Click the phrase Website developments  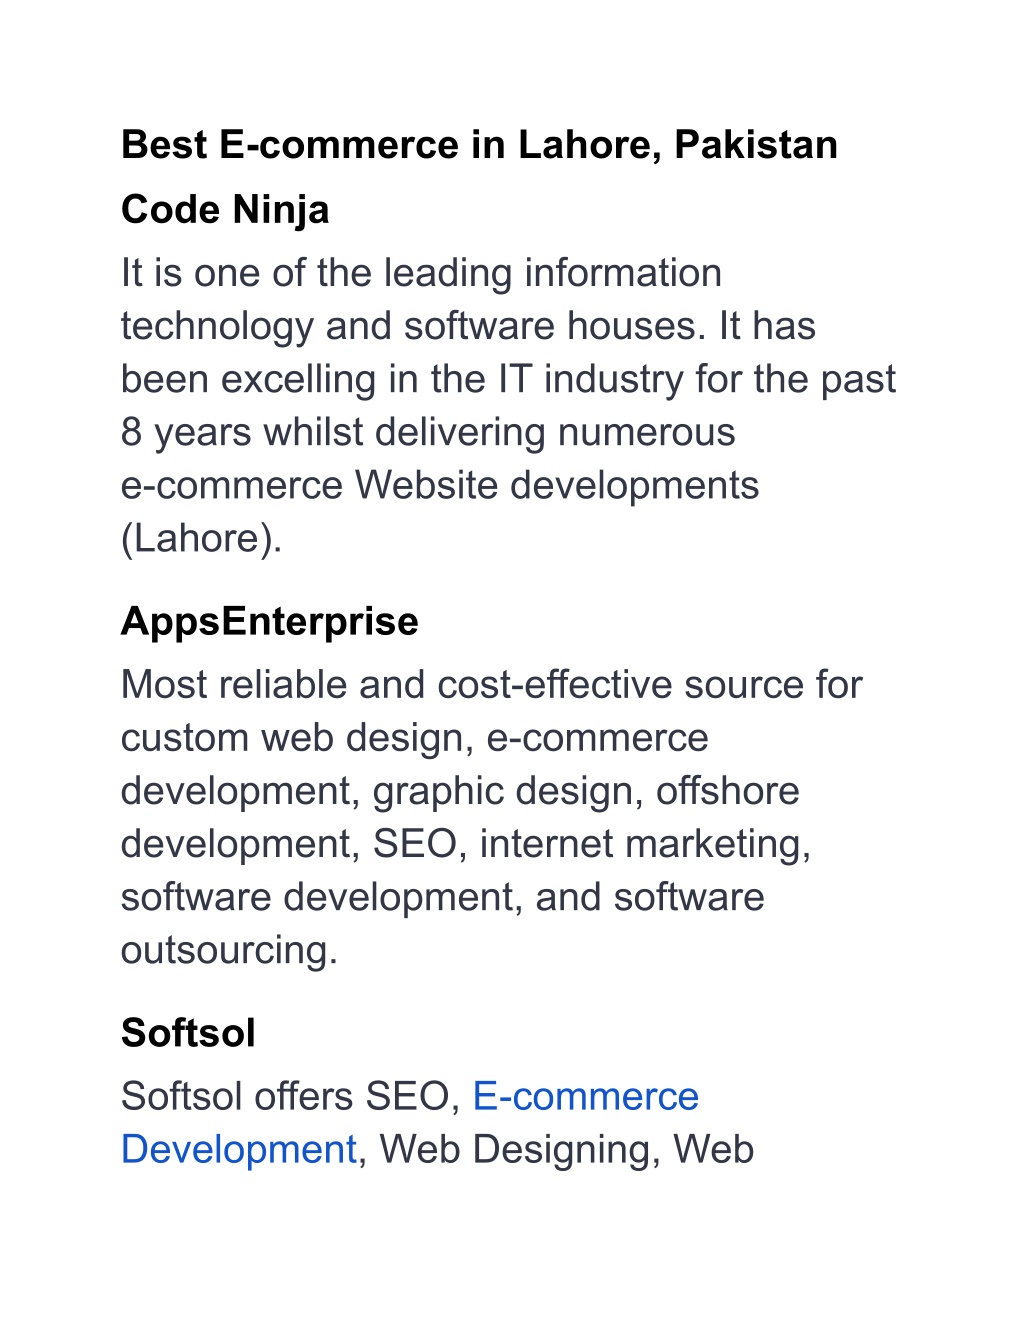click(557, 486)
